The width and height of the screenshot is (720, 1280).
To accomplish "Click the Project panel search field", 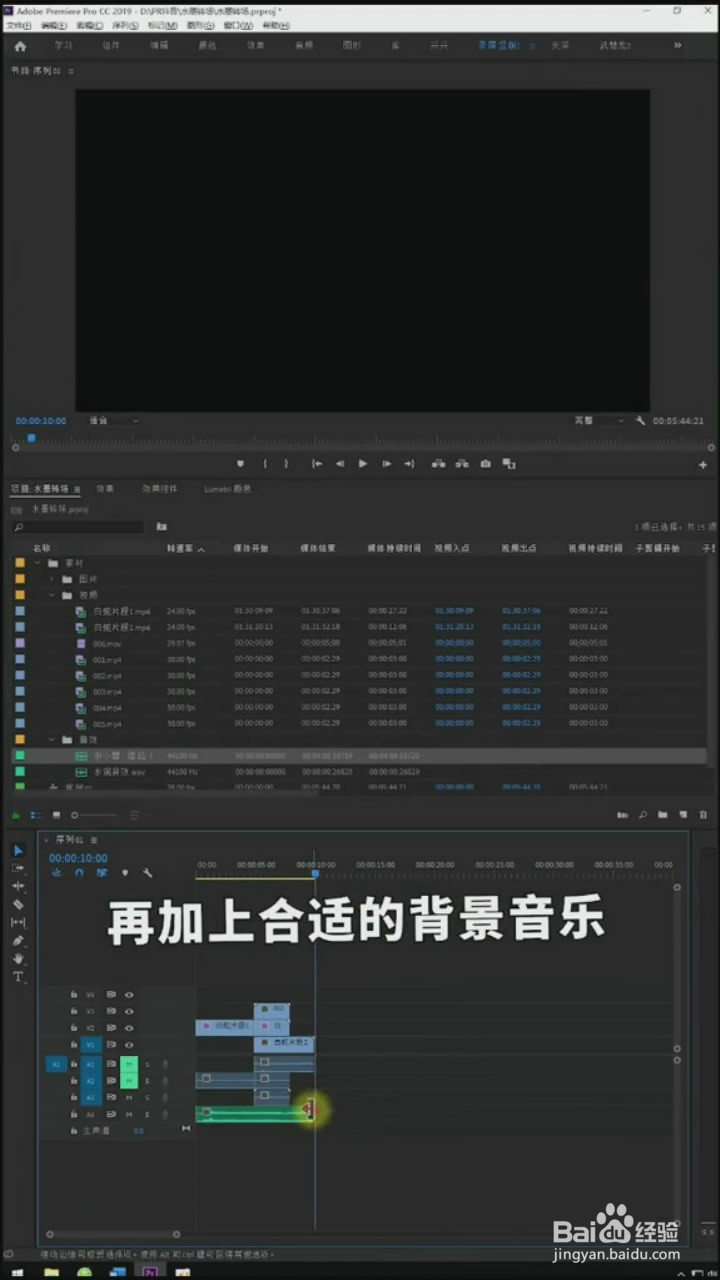I will pos(78,527).
